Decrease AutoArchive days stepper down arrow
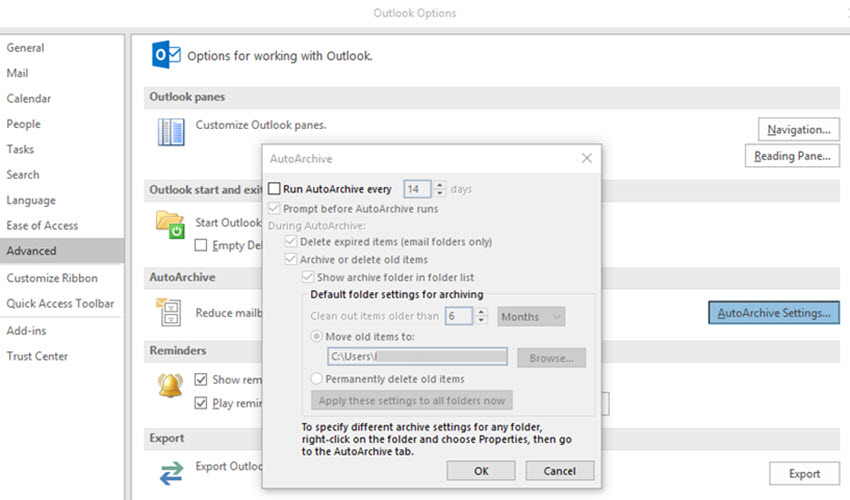Screen dimensions: 850x500 (440, 193)
